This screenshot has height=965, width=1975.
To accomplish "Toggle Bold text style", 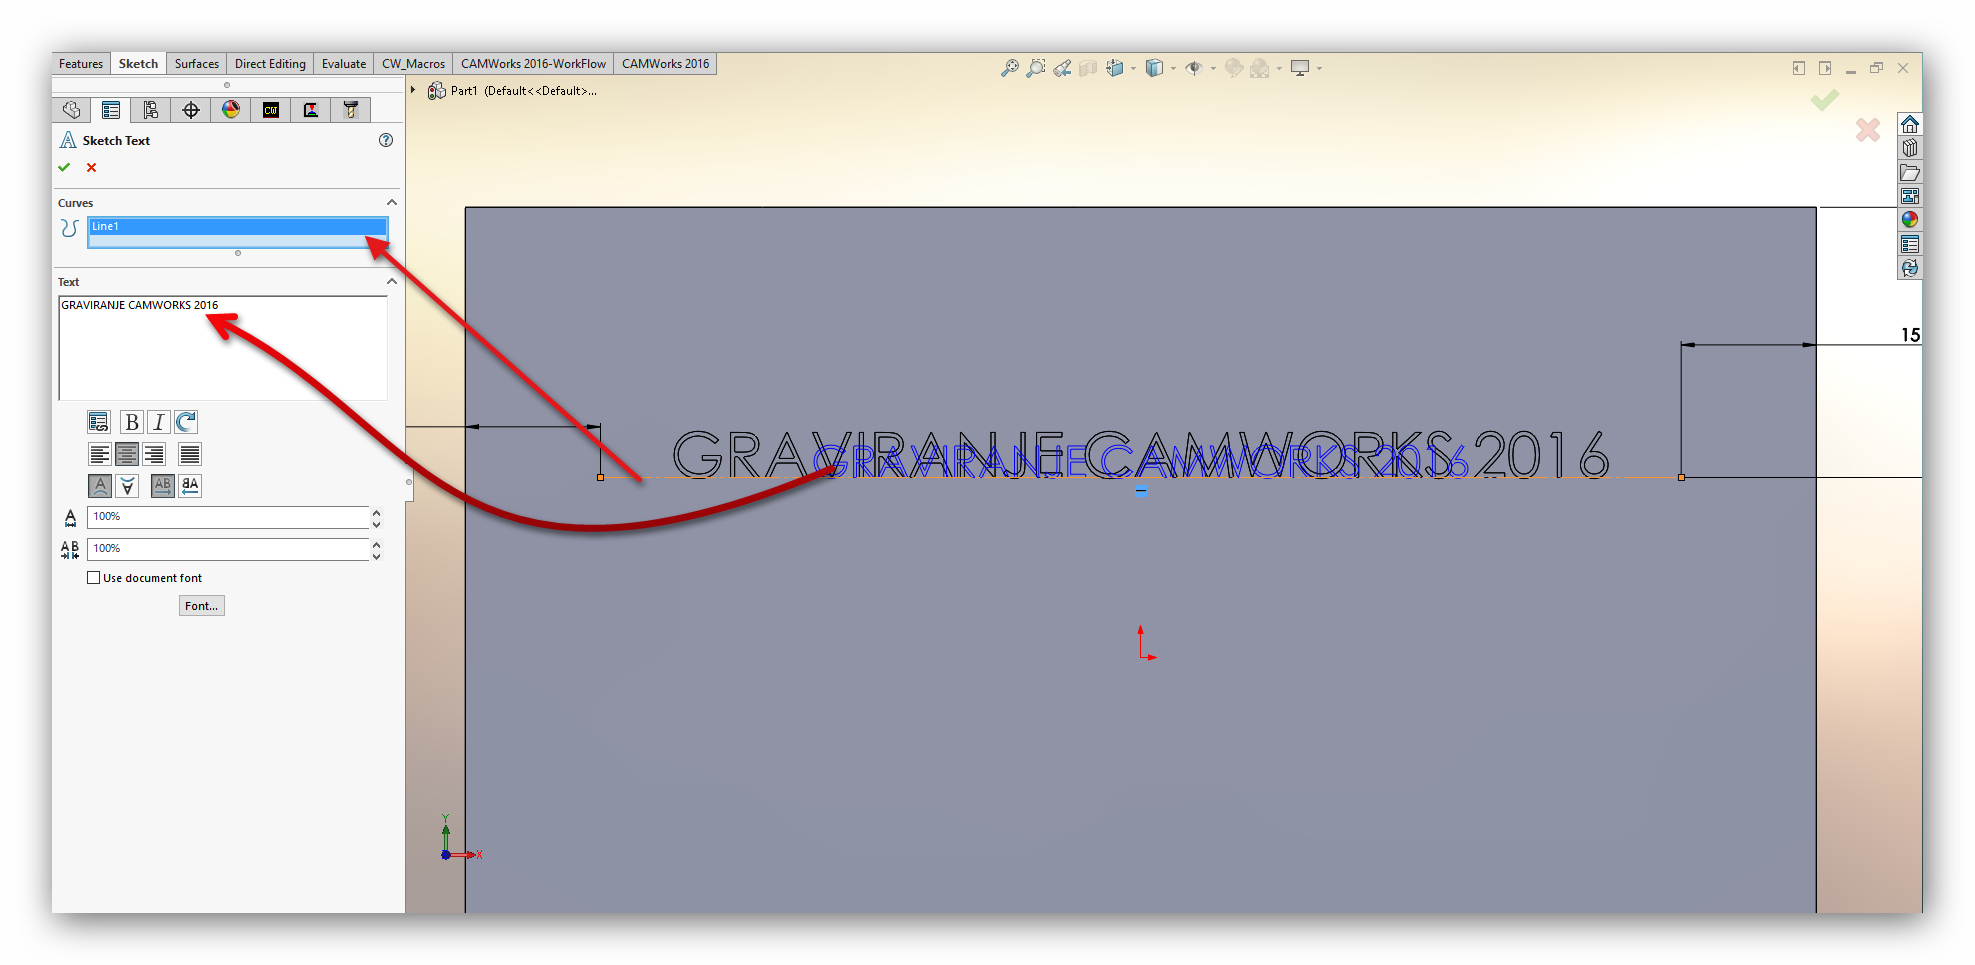I will click(x=131, y=422).
